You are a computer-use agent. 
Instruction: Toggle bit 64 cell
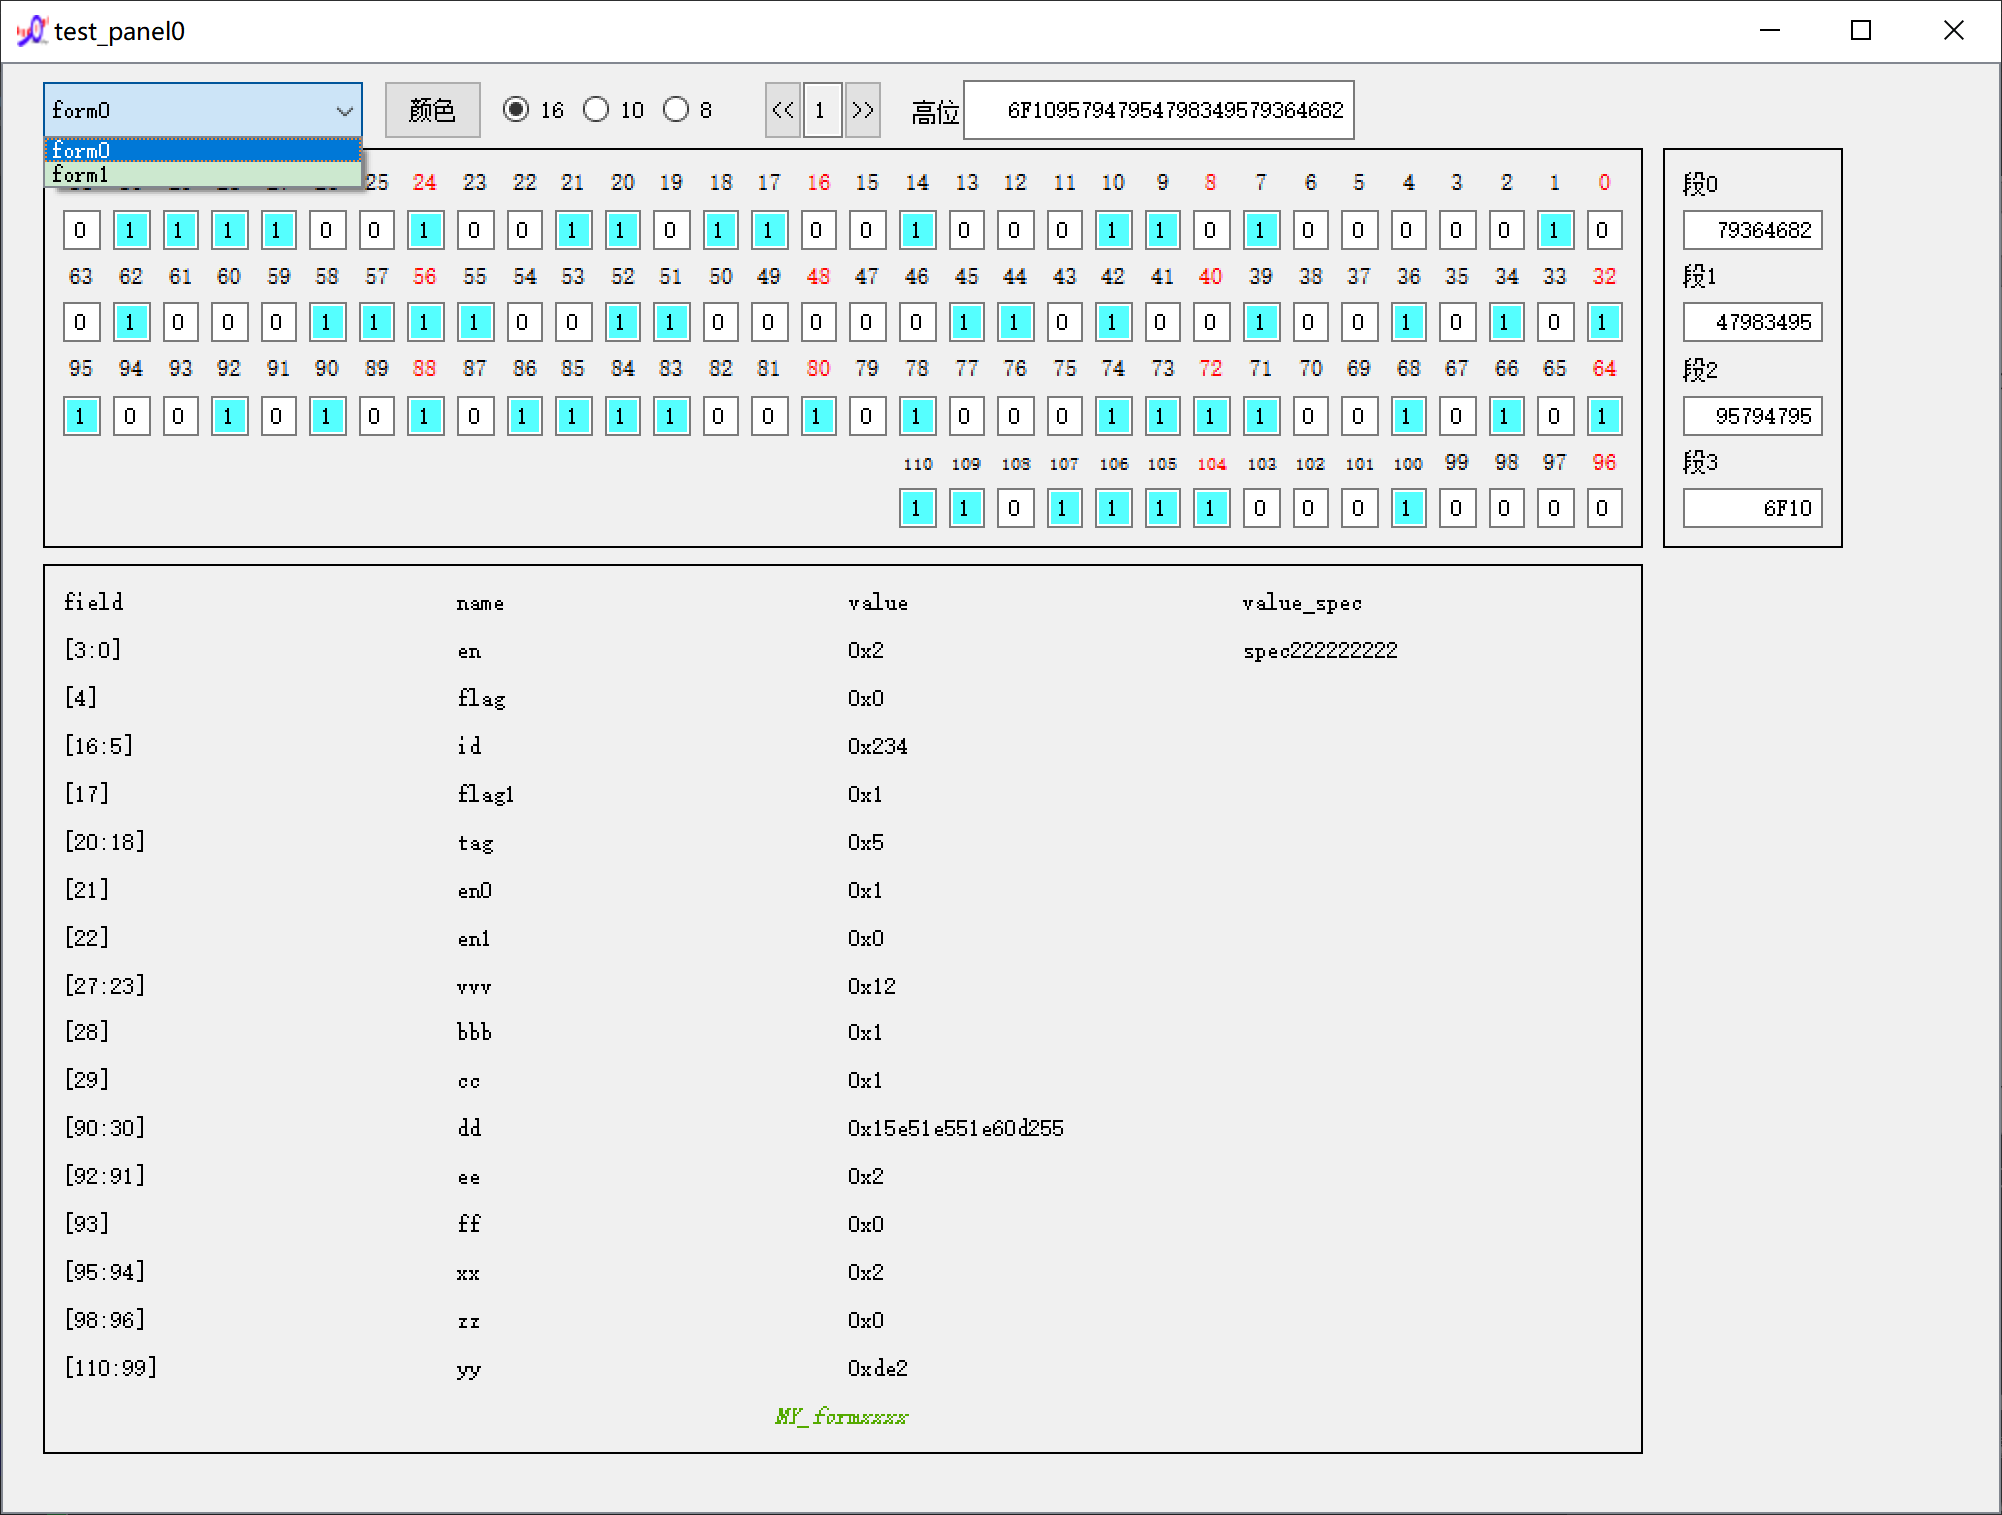tap(1603, 416)
